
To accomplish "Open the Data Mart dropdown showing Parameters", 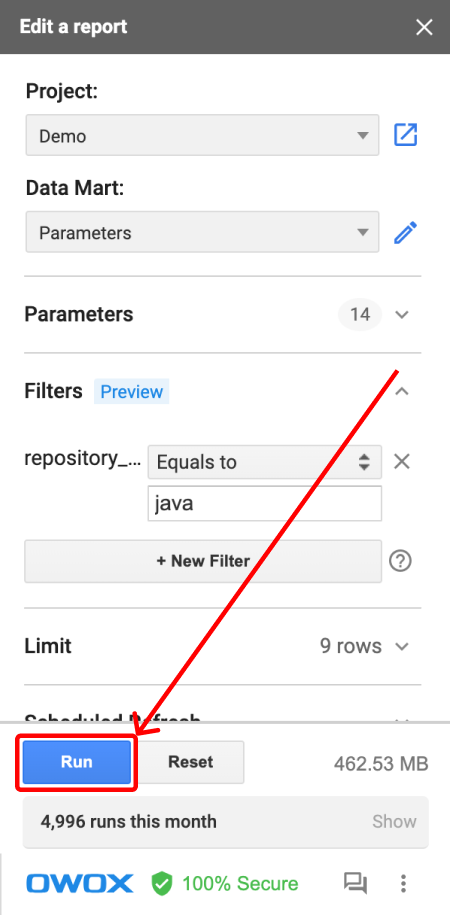I will point(202,232).
